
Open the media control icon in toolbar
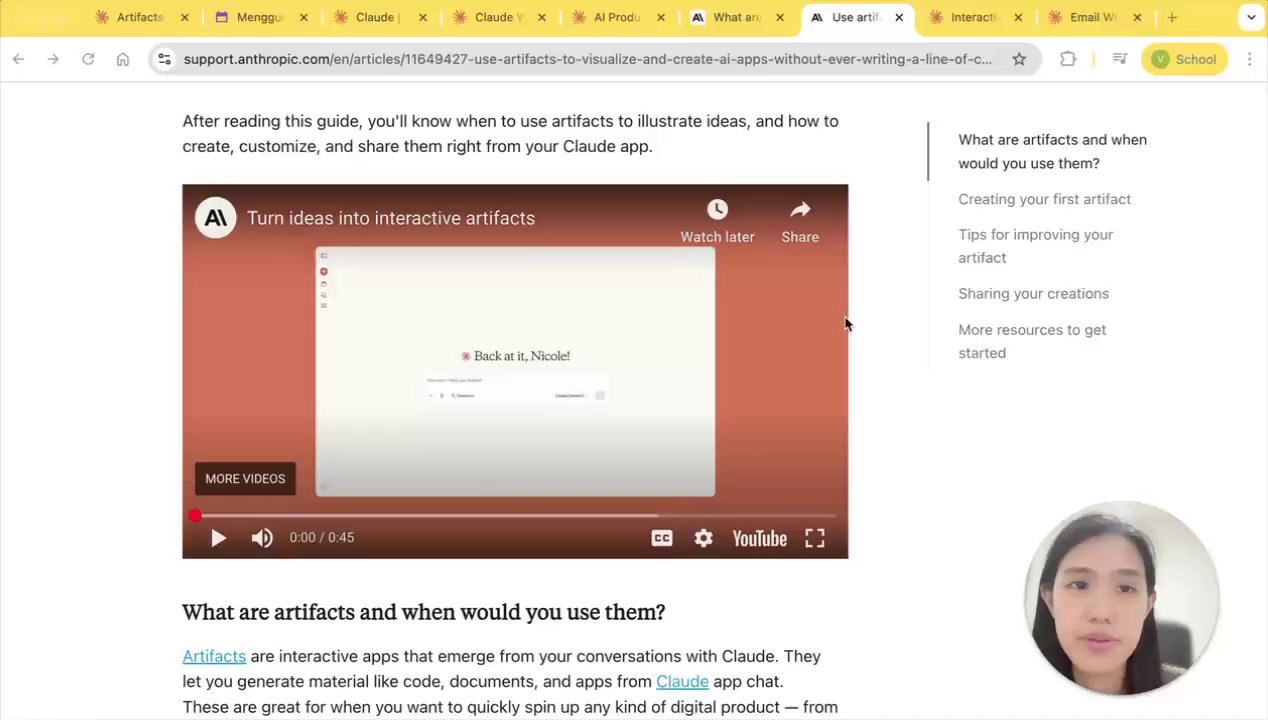[1120, 59]
